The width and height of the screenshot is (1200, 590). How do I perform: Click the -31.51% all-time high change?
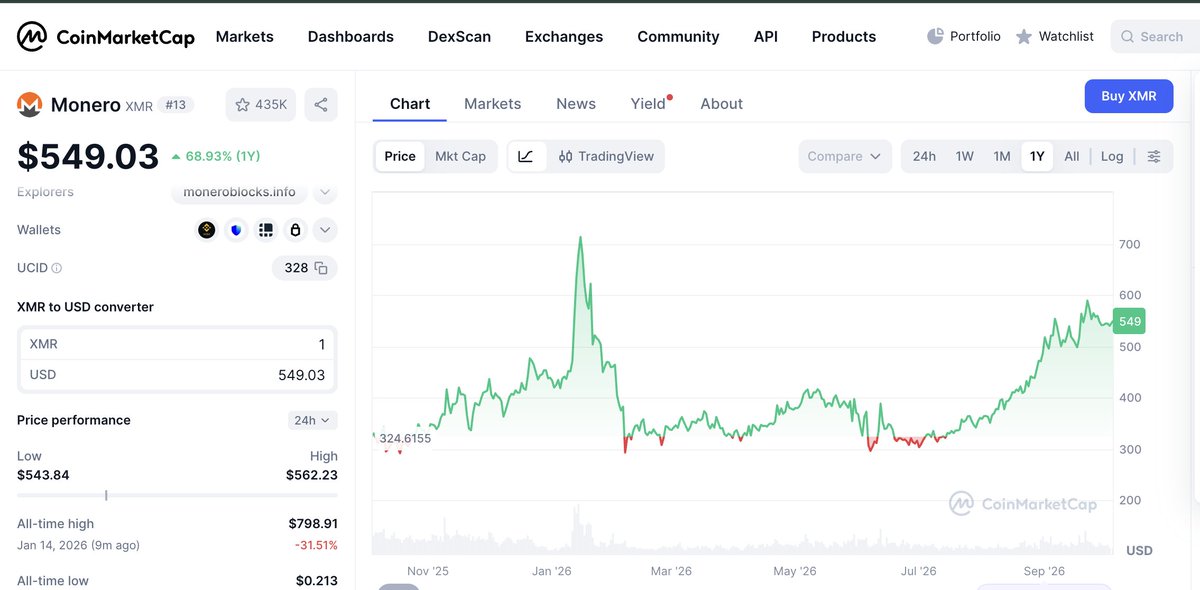[316, 545]
